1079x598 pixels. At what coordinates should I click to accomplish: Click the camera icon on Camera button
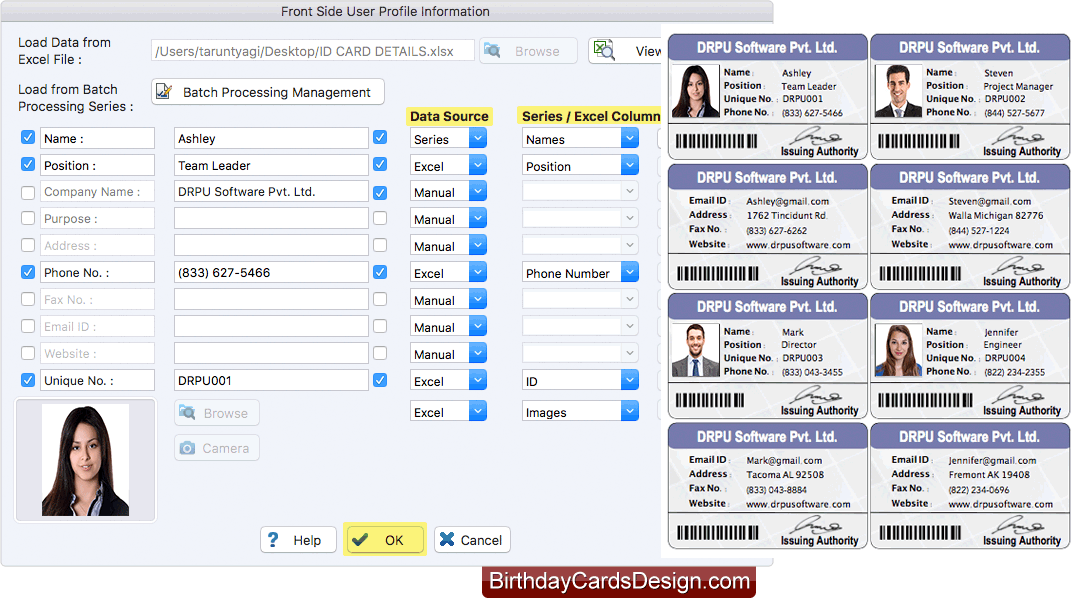[187, 448]
